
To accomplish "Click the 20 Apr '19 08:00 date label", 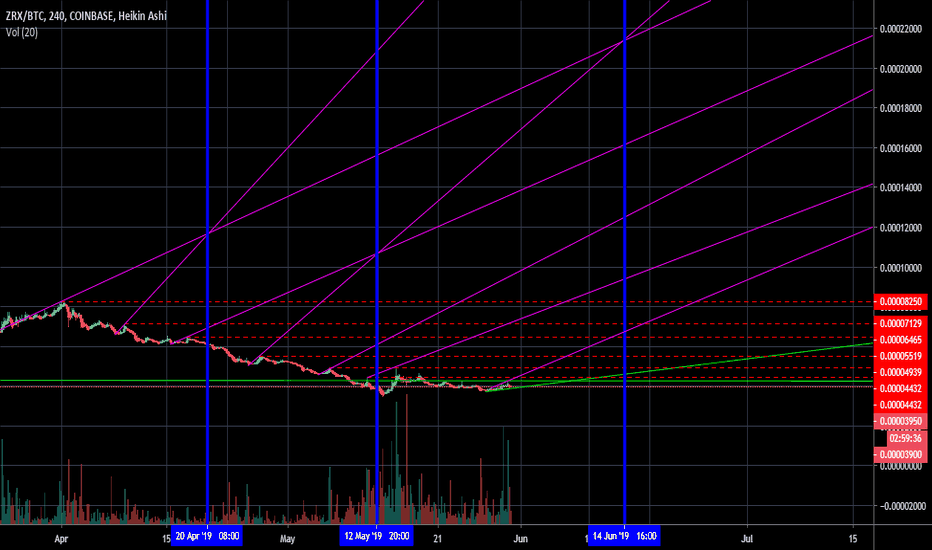I will coord(207,536).
